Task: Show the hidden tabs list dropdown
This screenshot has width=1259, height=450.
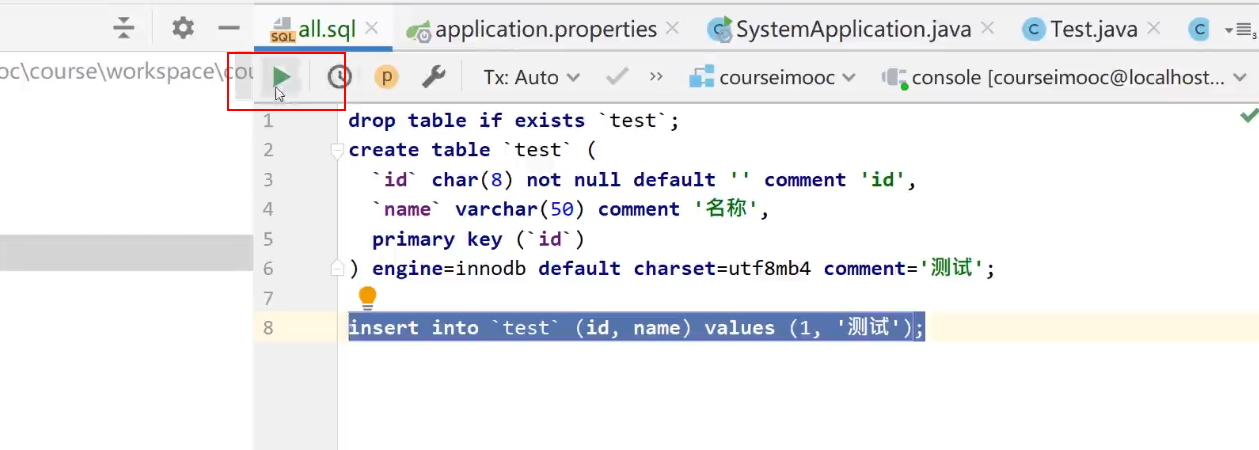Action: 1240,30
